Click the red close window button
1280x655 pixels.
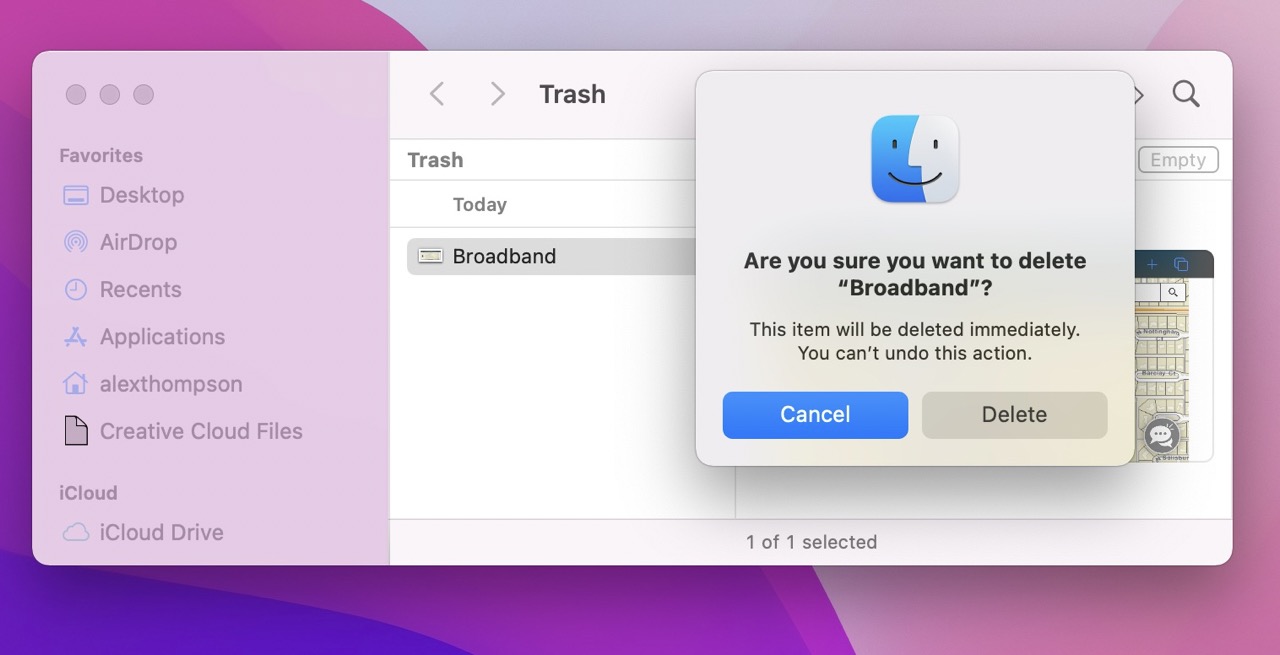pos(76,95)
